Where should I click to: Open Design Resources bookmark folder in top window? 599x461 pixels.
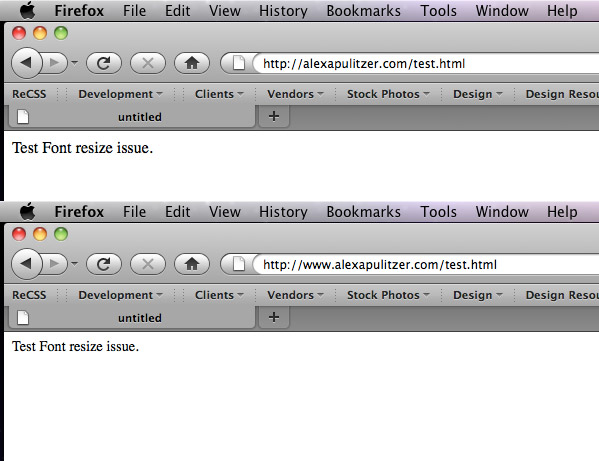[562, 94]
